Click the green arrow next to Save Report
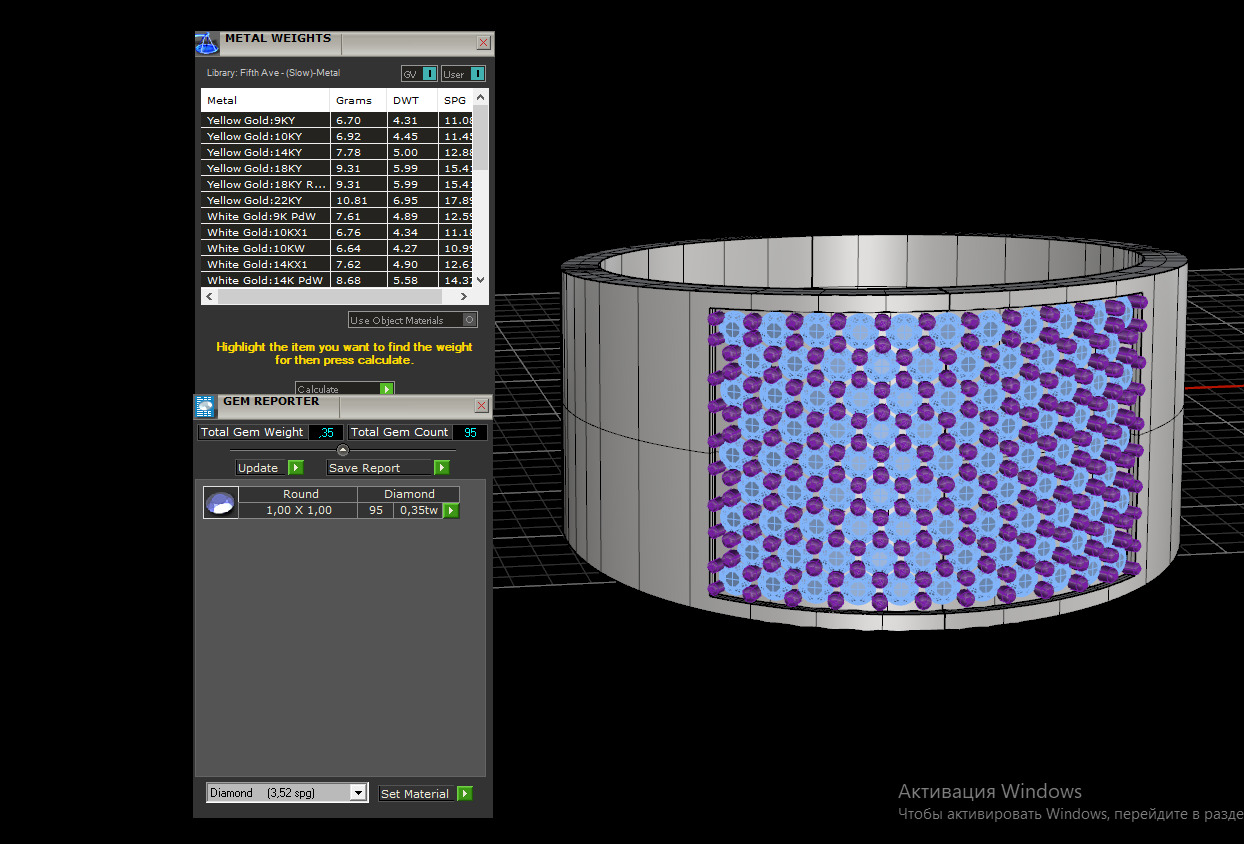The height and width of the screenshot is (844, 1244). 441,468
